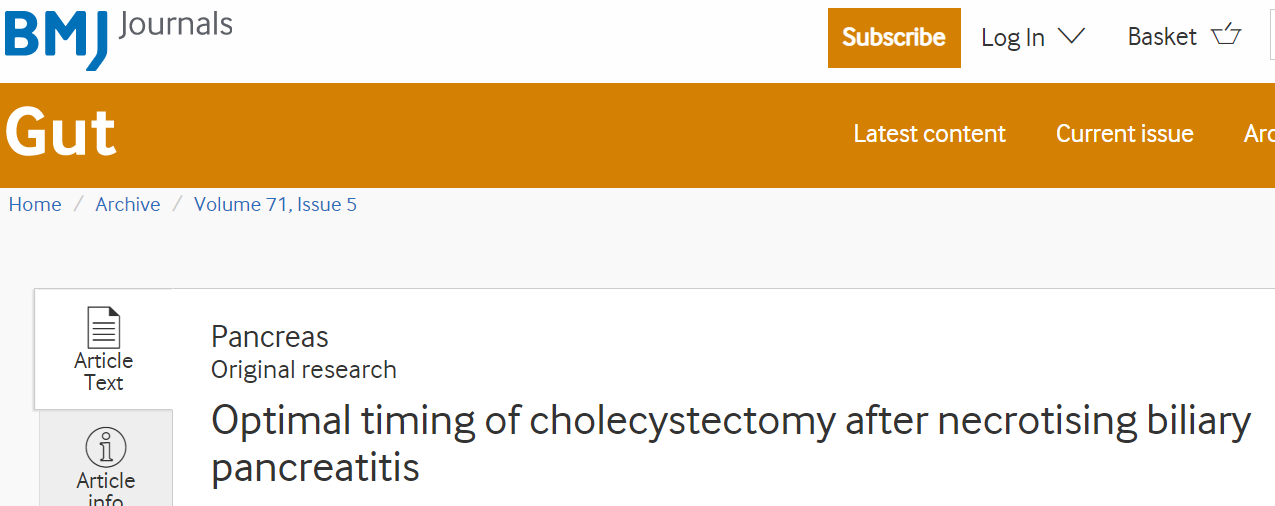The image size is (1275, 506).
Task: Open Current issue menu item
Action: coord(1125,134)
